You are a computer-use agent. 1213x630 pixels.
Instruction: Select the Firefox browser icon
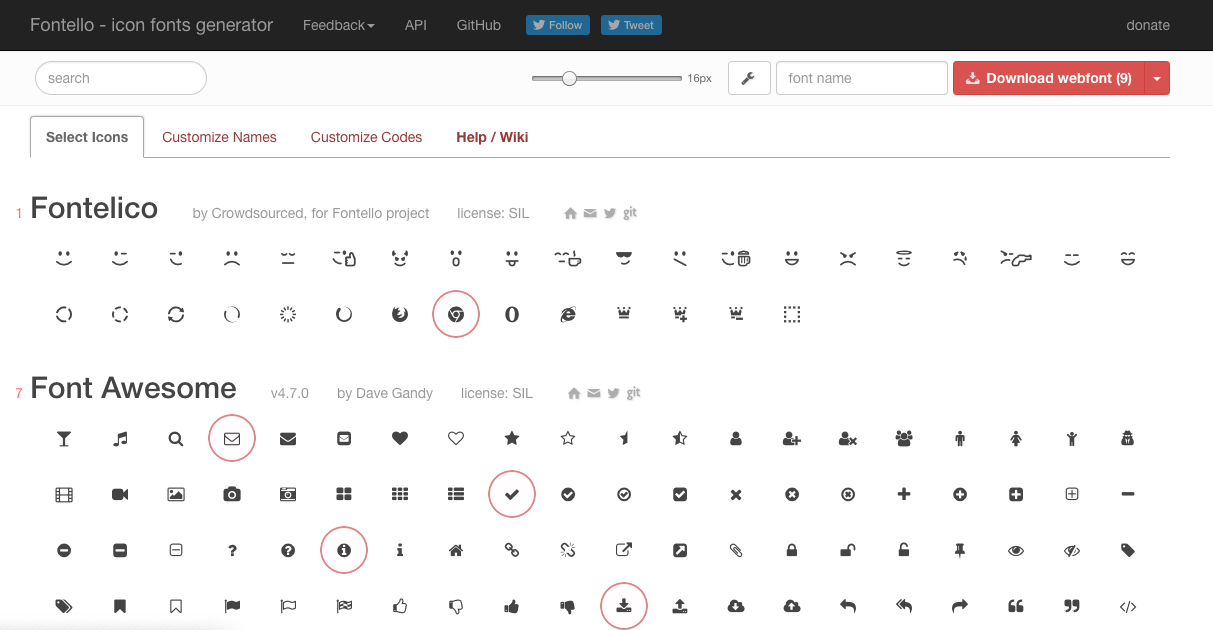coord(400,314)
